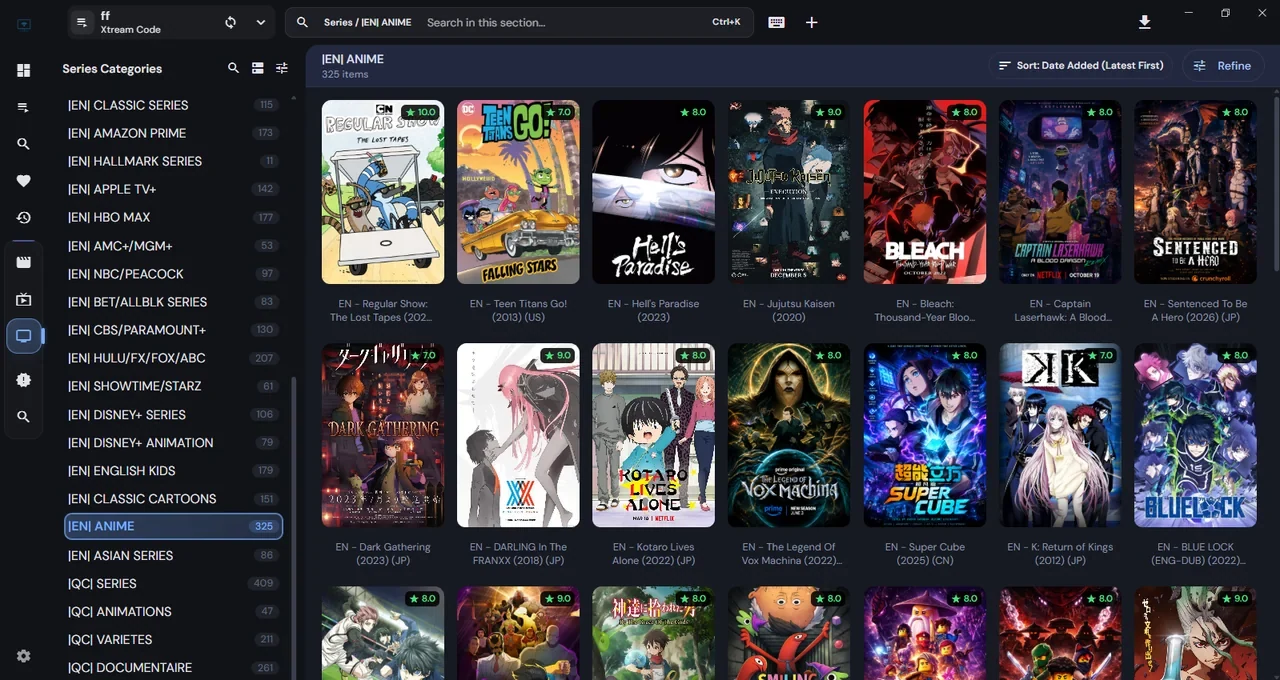Screen dimensions: 1280x680
Task: Search categories using the Series Categories magnifier
Action: click(x=233, y=68)
